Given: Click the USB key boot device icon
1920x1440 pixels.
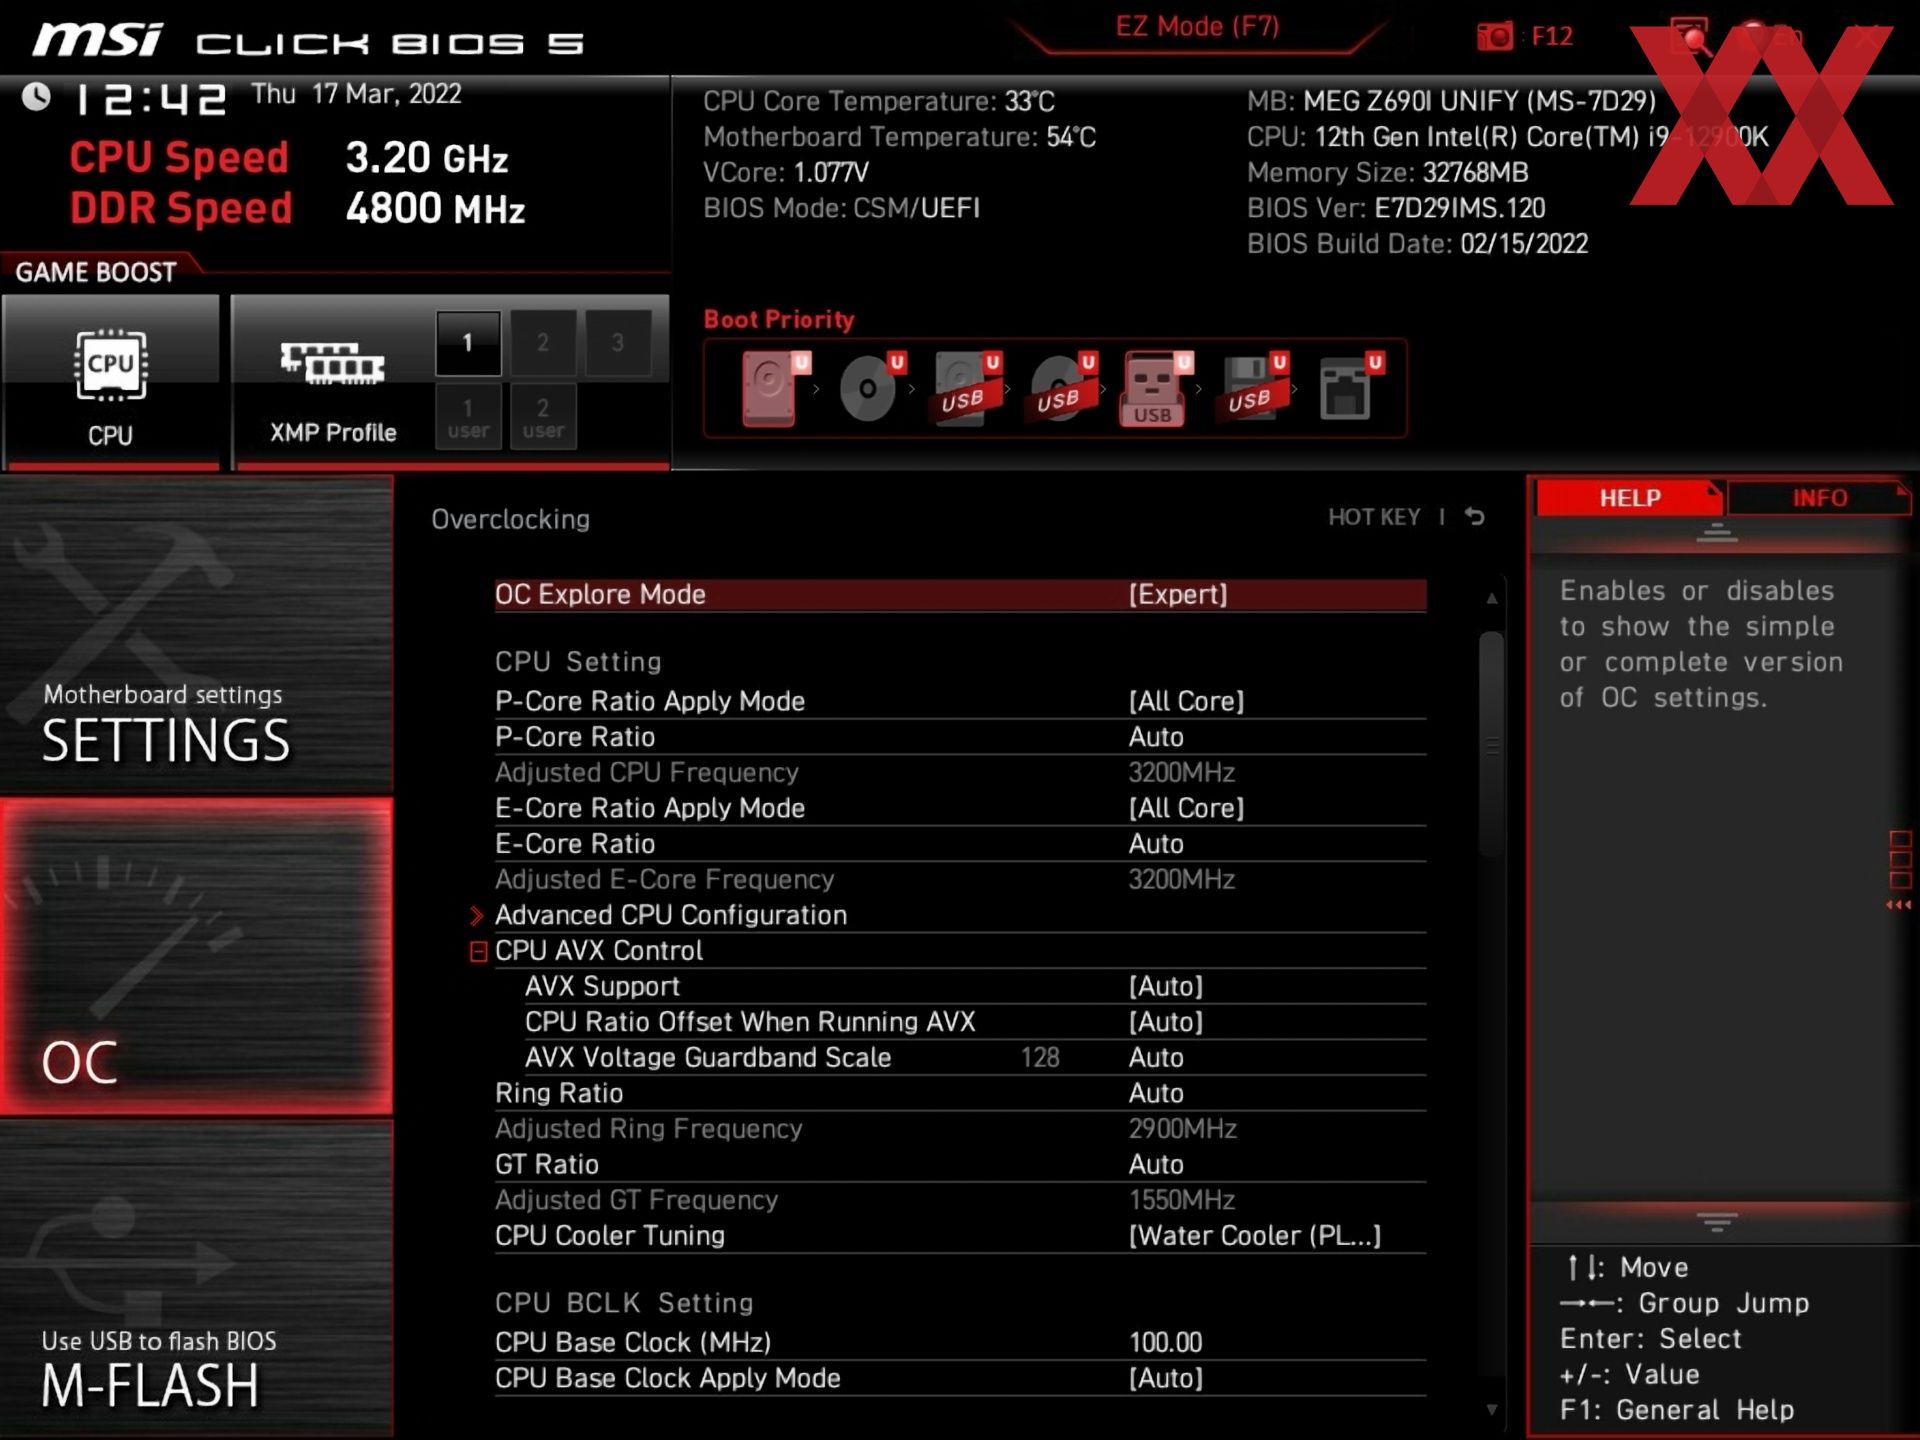Looking at the screenshot, I should pos(1156,389).
